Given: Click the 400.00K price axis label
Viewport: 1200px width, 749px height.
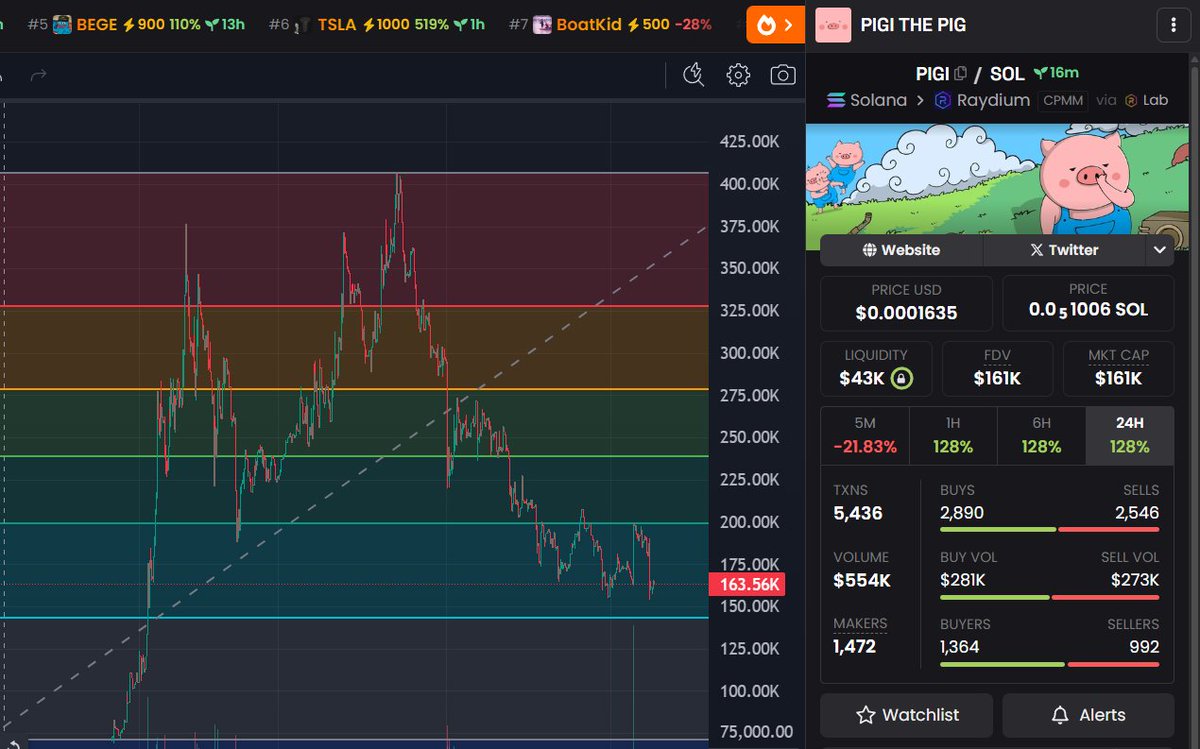Looking at the screenshot, I should [x=749, y=184].
